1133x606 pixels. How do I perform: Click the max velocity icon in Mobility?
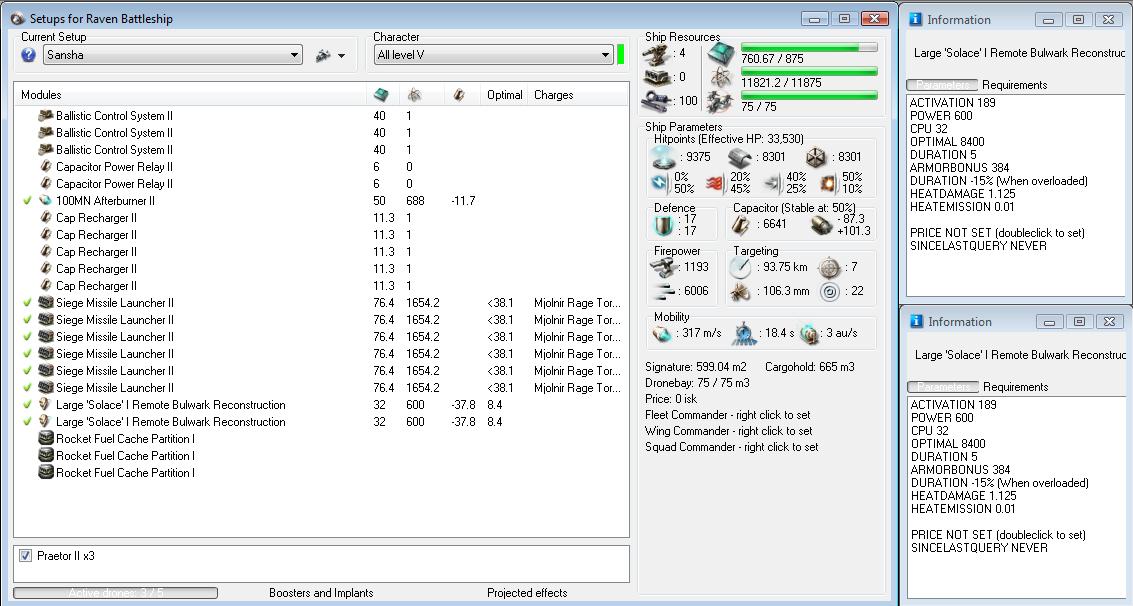[x=662, y=333]
